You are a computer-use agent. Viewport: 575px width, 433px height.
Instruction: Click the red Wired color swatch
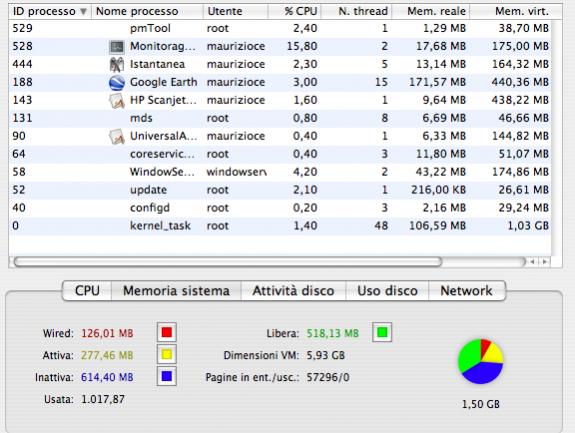pos(167,333)
